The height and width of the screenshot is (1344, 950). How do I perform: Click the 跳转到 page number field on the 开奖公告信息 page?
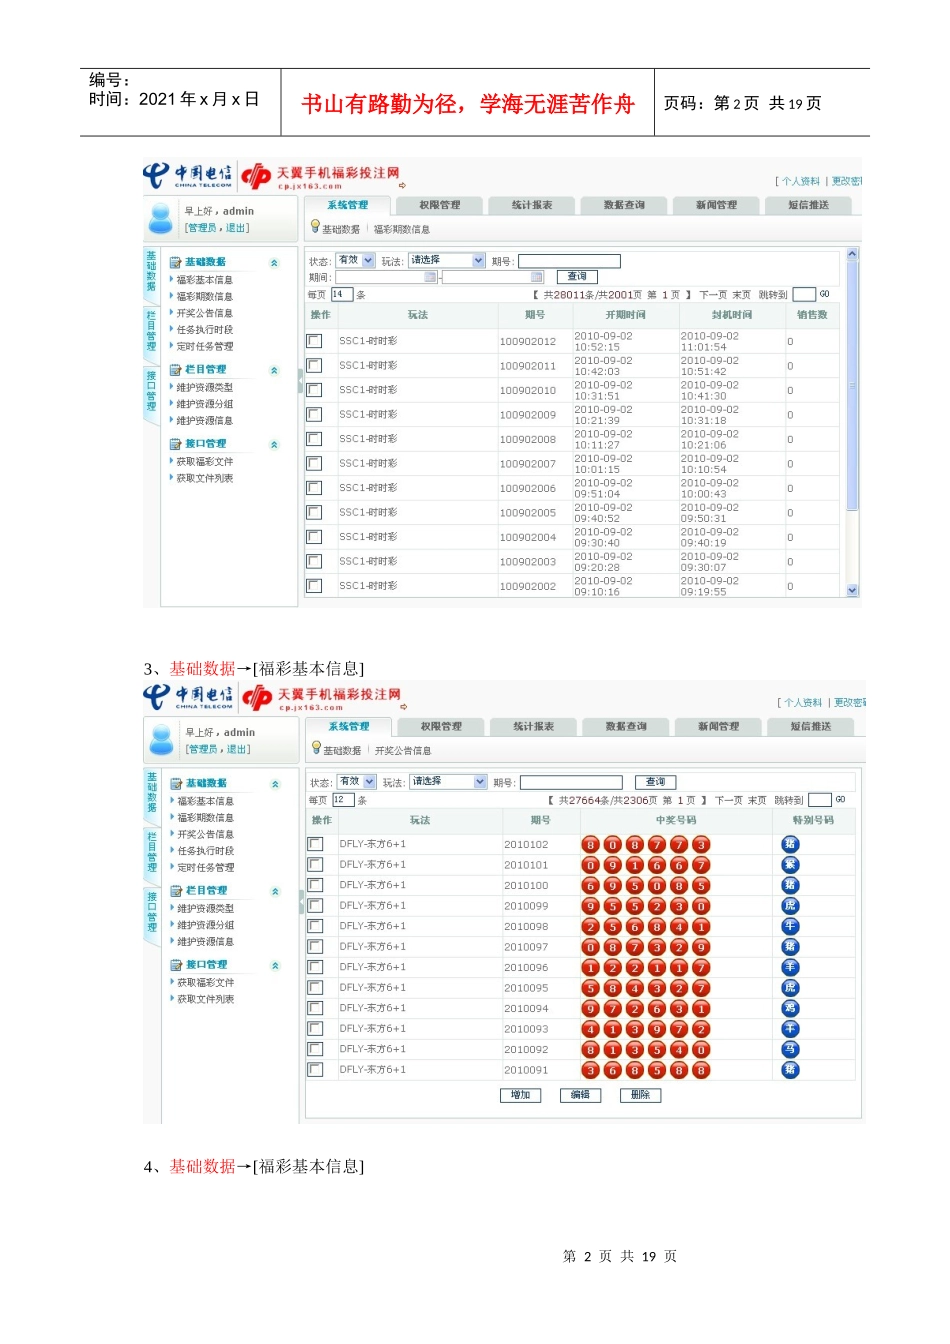tap(820, 800)
